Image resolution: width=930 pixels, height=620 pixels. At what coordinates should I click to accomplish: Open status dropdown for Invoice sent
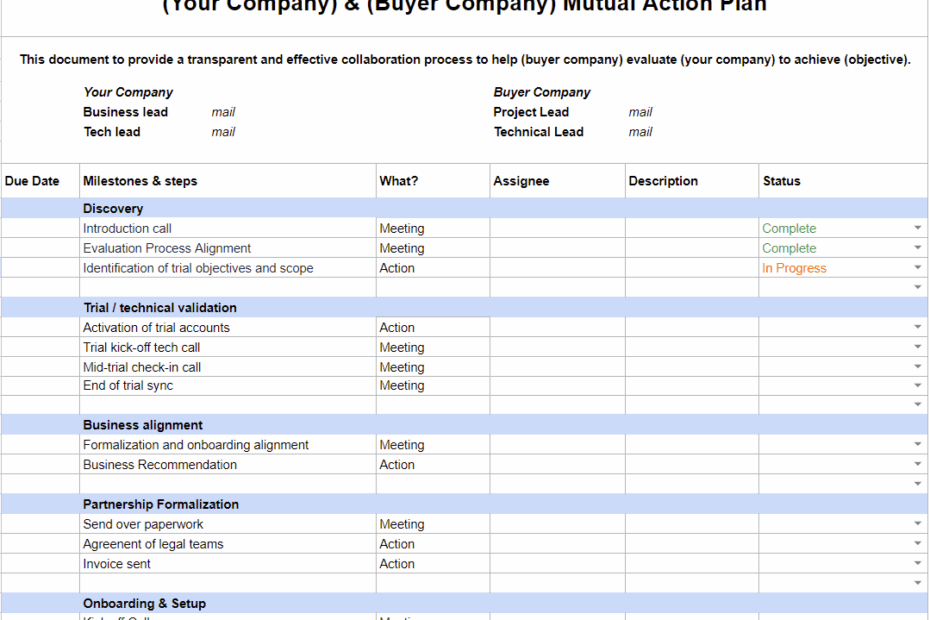(x=917, y=563)
